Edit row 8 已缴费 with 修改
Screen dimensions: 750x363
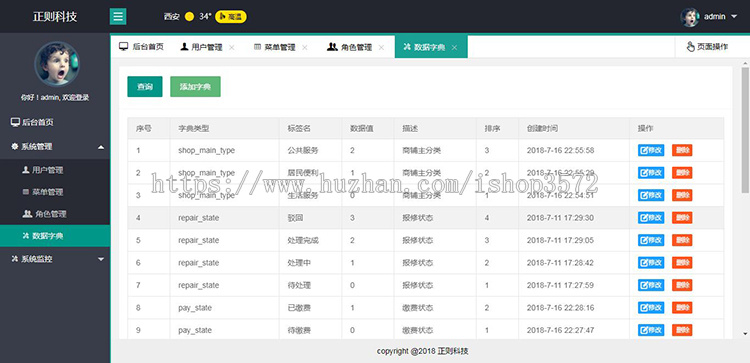(651, 308)
